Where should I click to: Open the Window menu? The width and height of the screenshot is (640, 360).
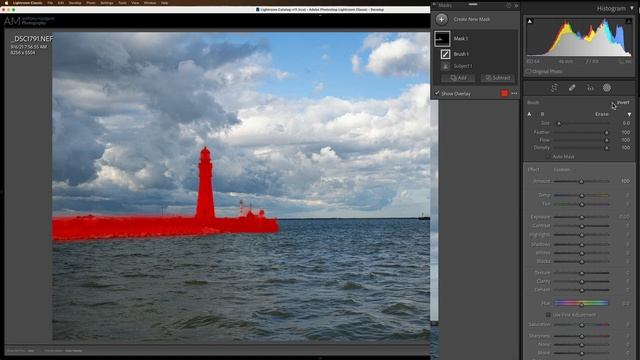150,3
